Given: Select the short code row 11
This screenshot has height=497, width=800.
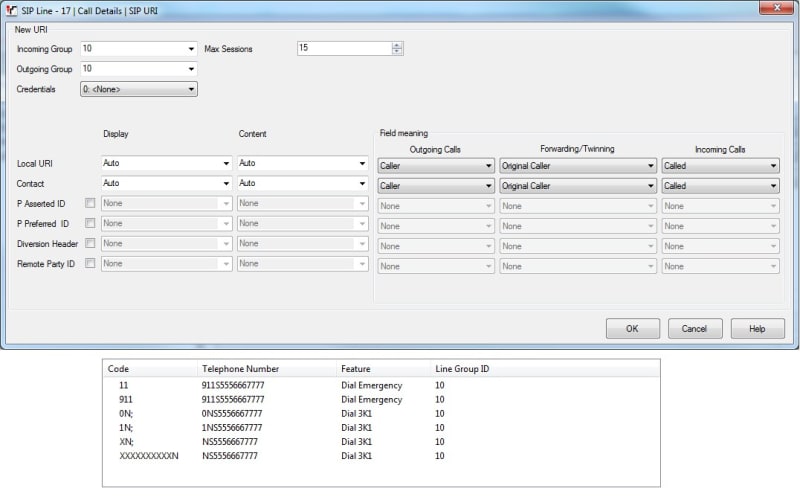Looking at the screenshot, I should click(x=381, y=385).
